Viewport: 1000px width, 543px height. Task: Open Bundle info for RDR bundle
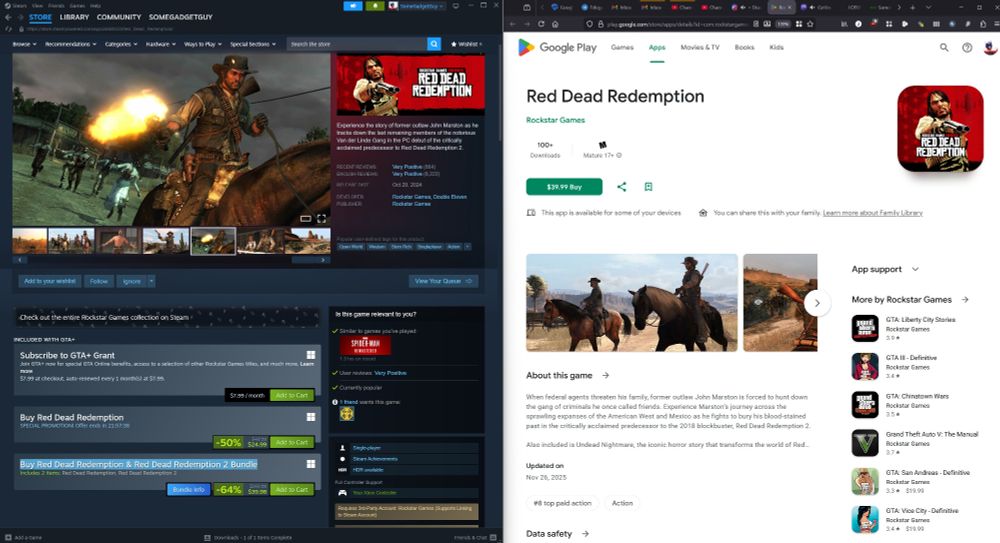[188, 489]
